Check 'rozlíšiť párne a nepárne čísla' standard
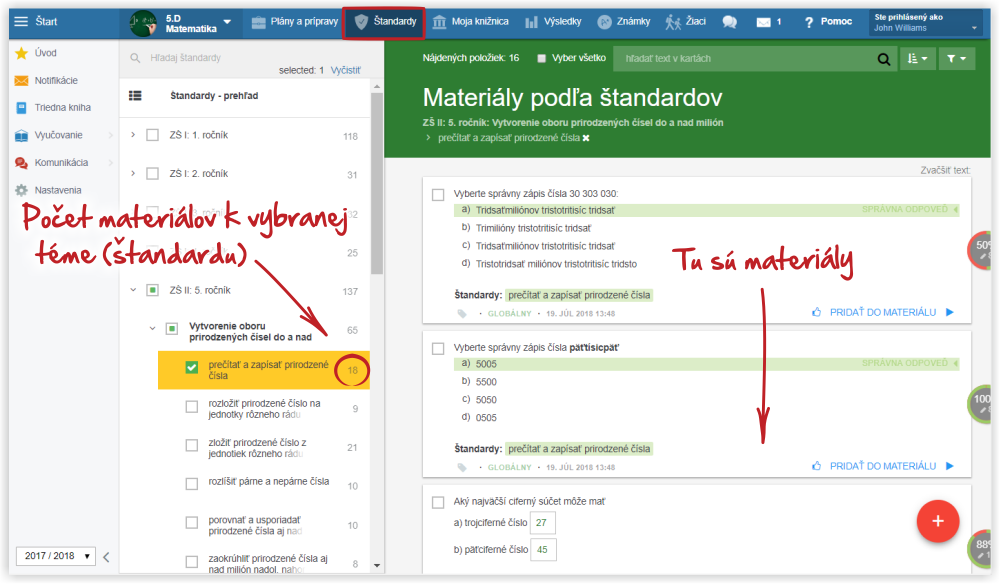1000x584 pixels. (x=191, y=484)
